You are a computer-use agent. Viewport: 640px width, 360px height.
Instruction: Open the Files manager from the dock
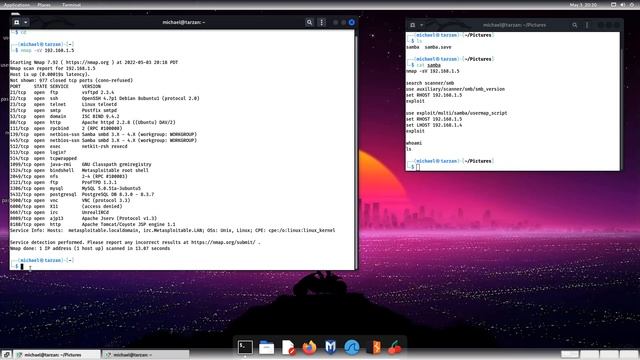pos(266,347)
